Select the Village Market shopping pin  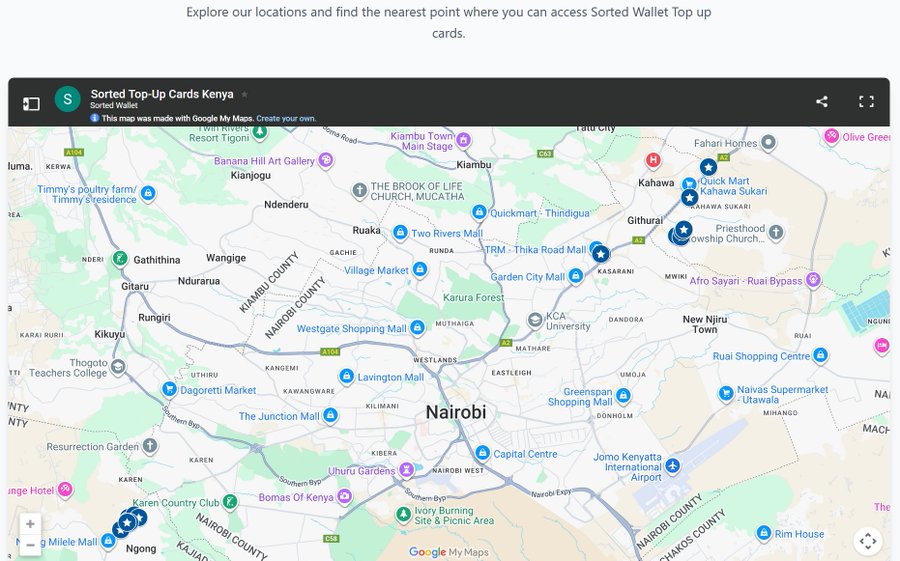(x=420, y=269)
